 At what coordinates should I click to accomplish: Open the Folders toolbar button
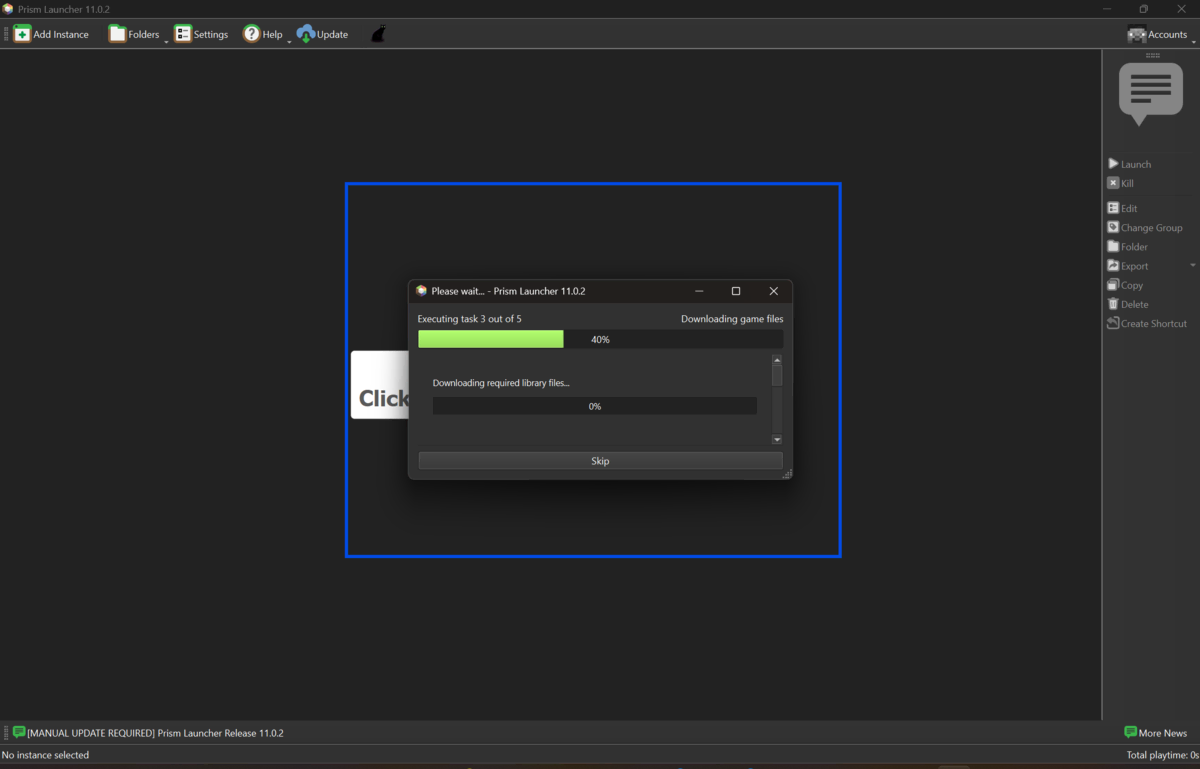pos(134,34)
